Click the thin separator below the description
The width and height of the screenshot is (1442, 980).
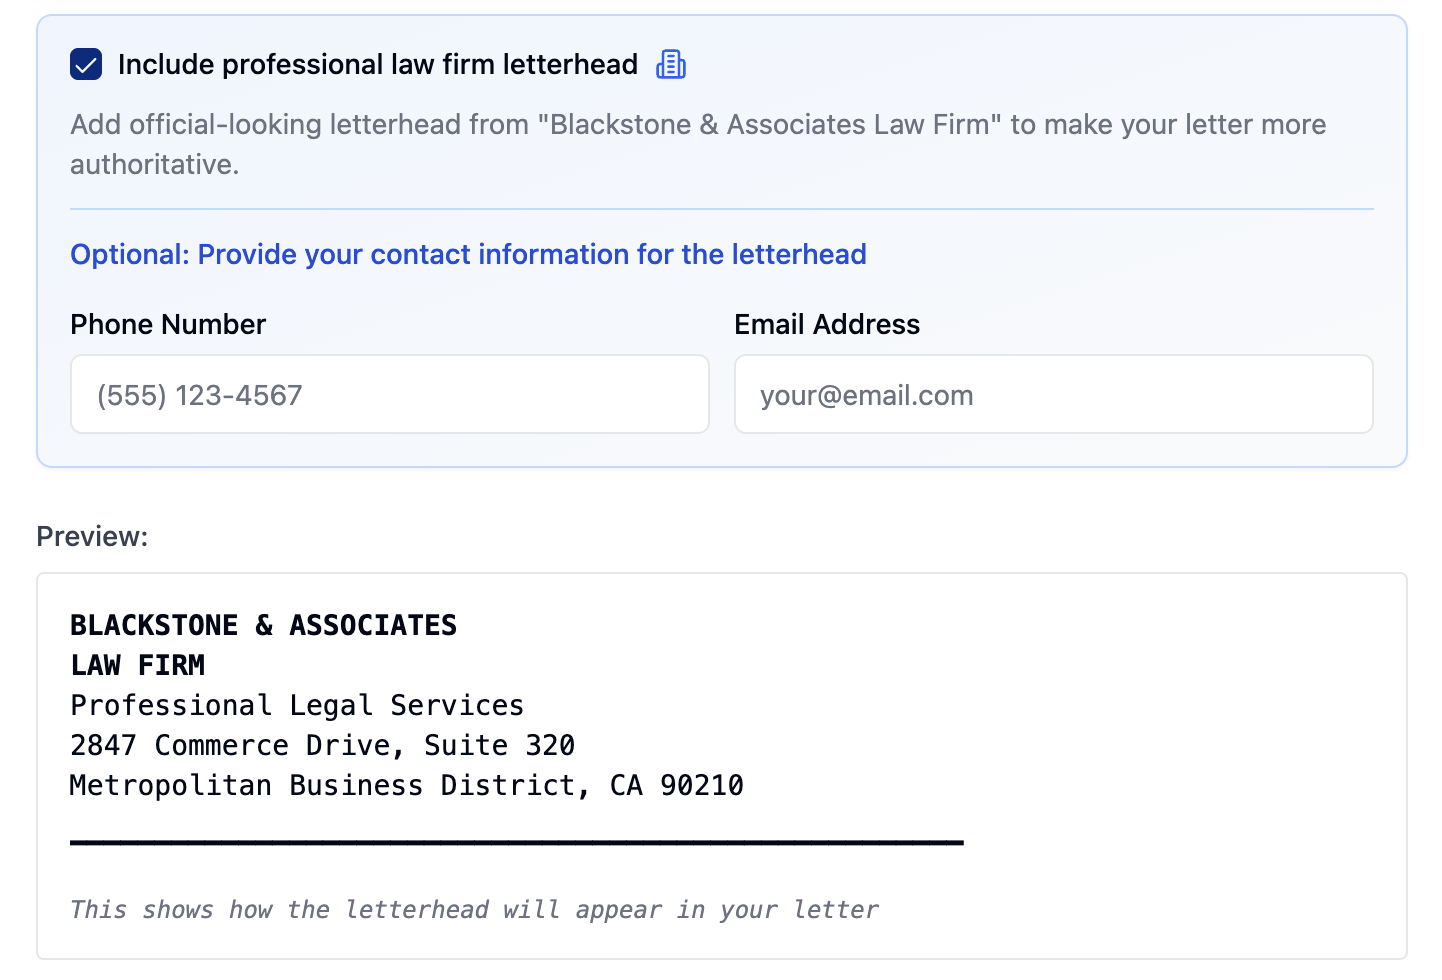click(722, 209)
